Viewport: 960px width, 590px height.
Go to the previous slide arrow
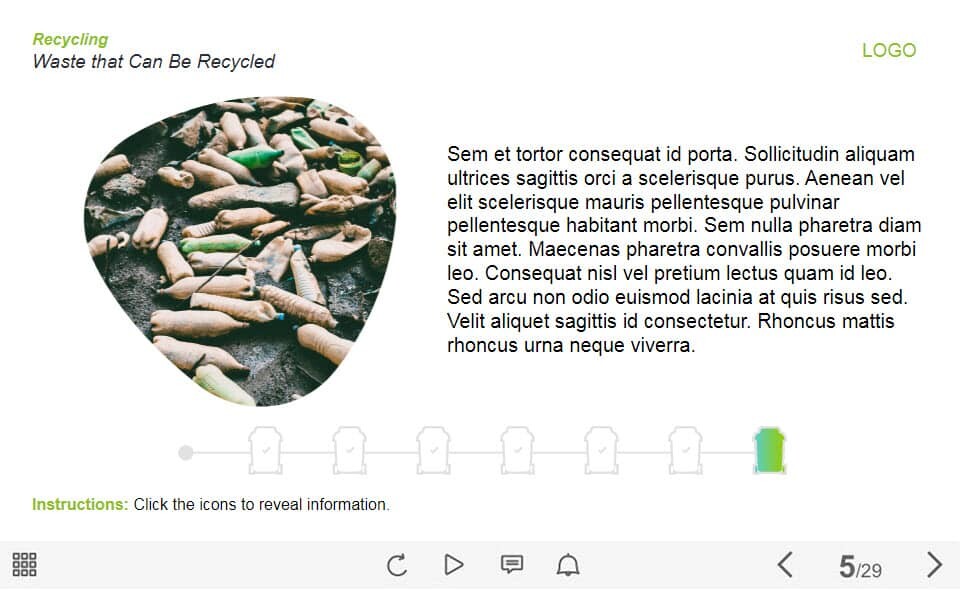[785, 565]
